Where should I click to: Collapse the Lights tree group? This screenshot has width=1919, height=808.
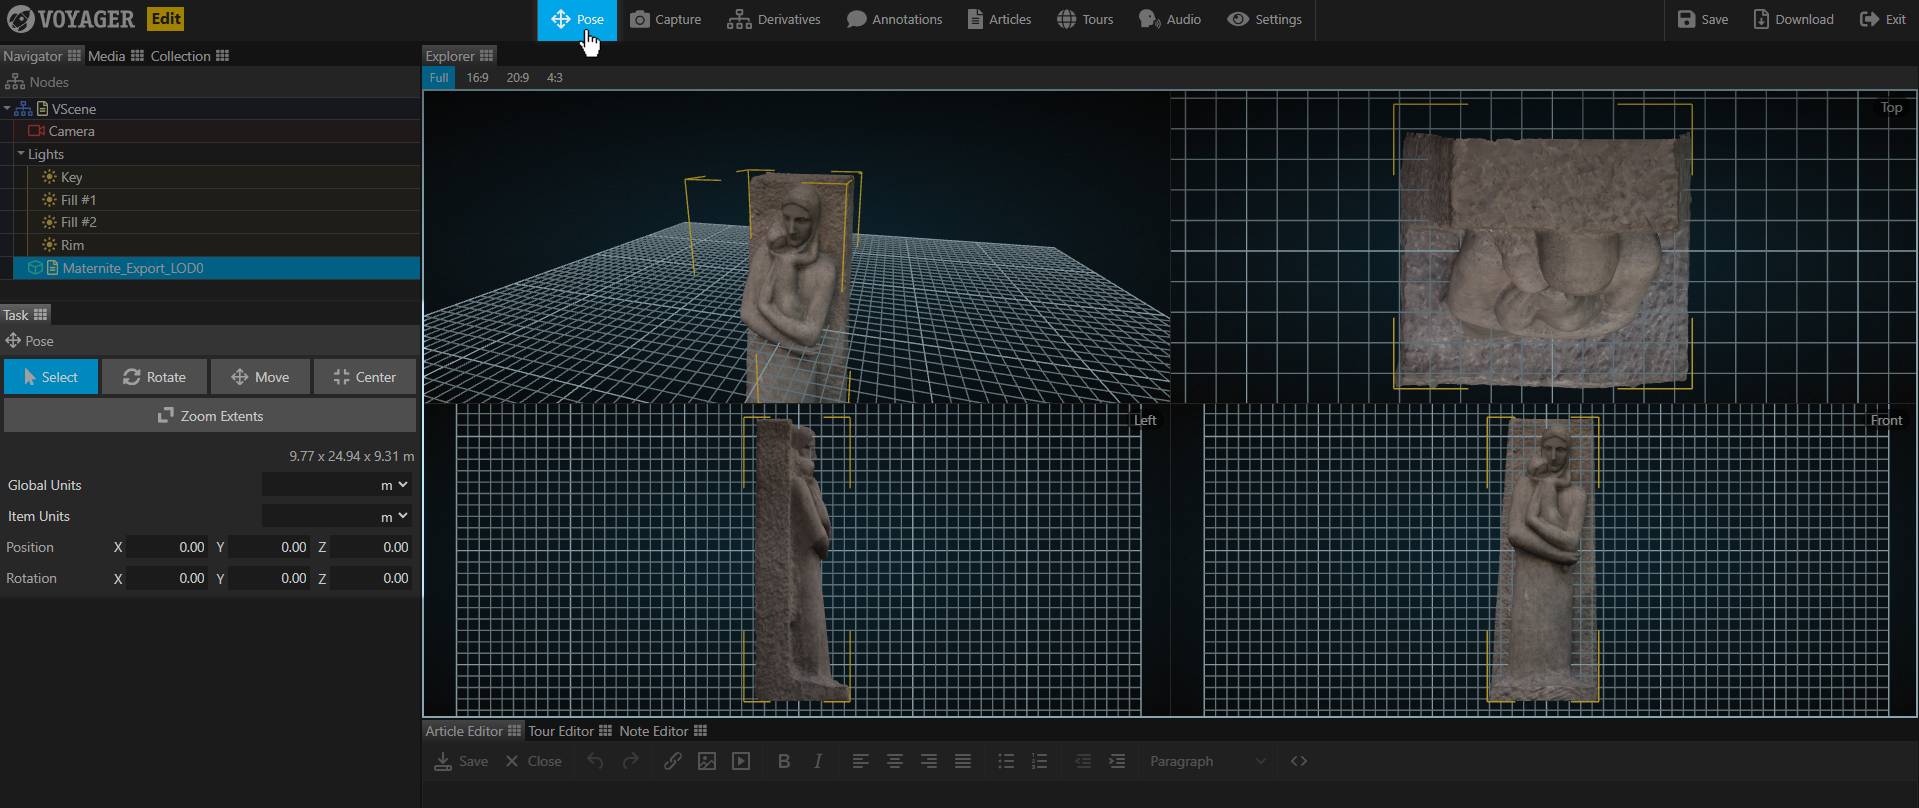click(21, 154)
